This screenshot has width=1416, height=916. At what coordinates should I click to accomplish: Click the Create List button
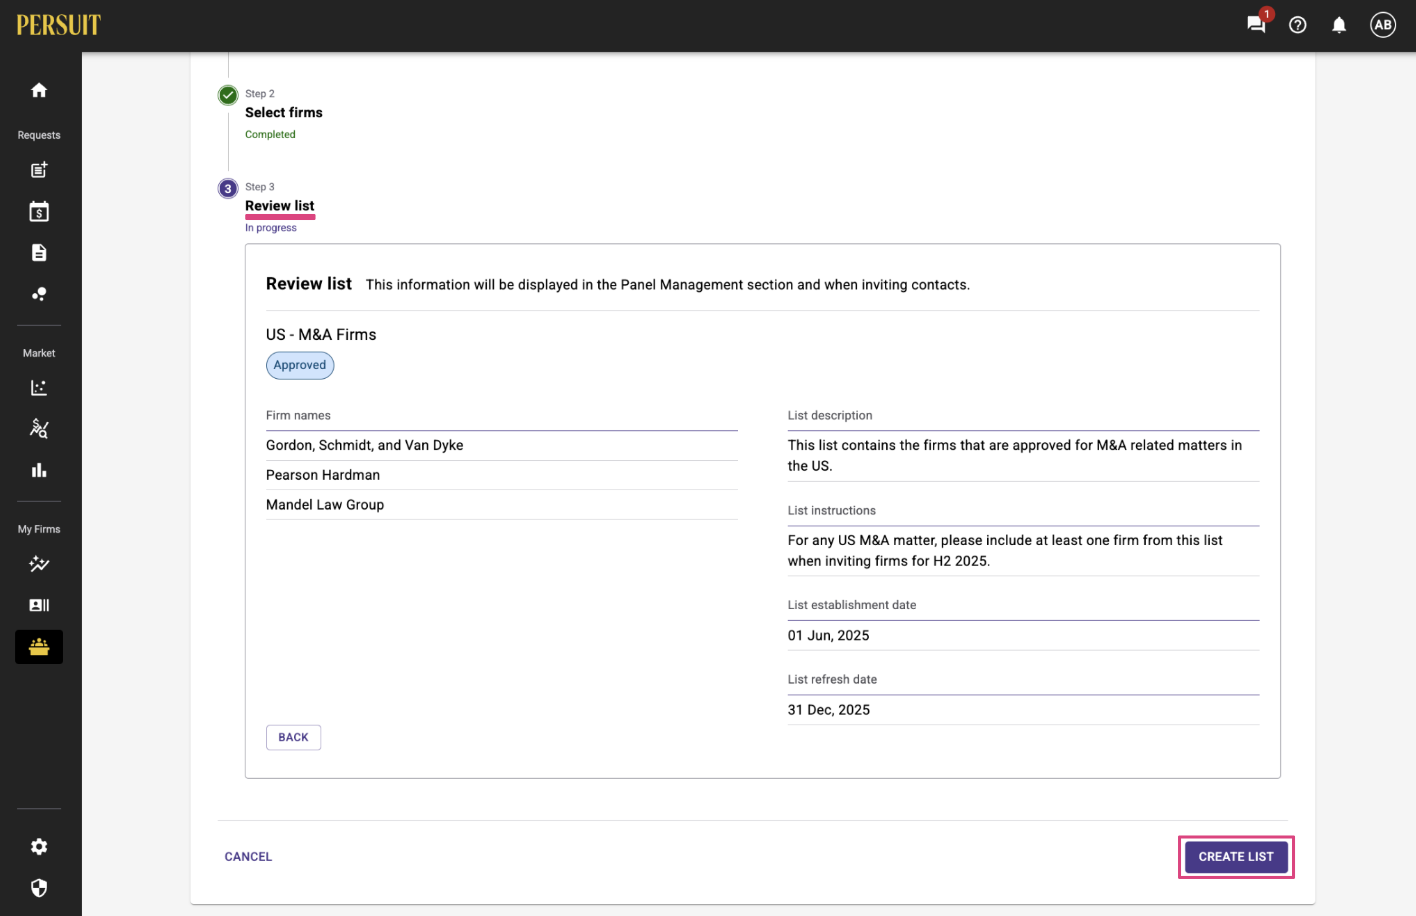click(x=1236, y=857)
